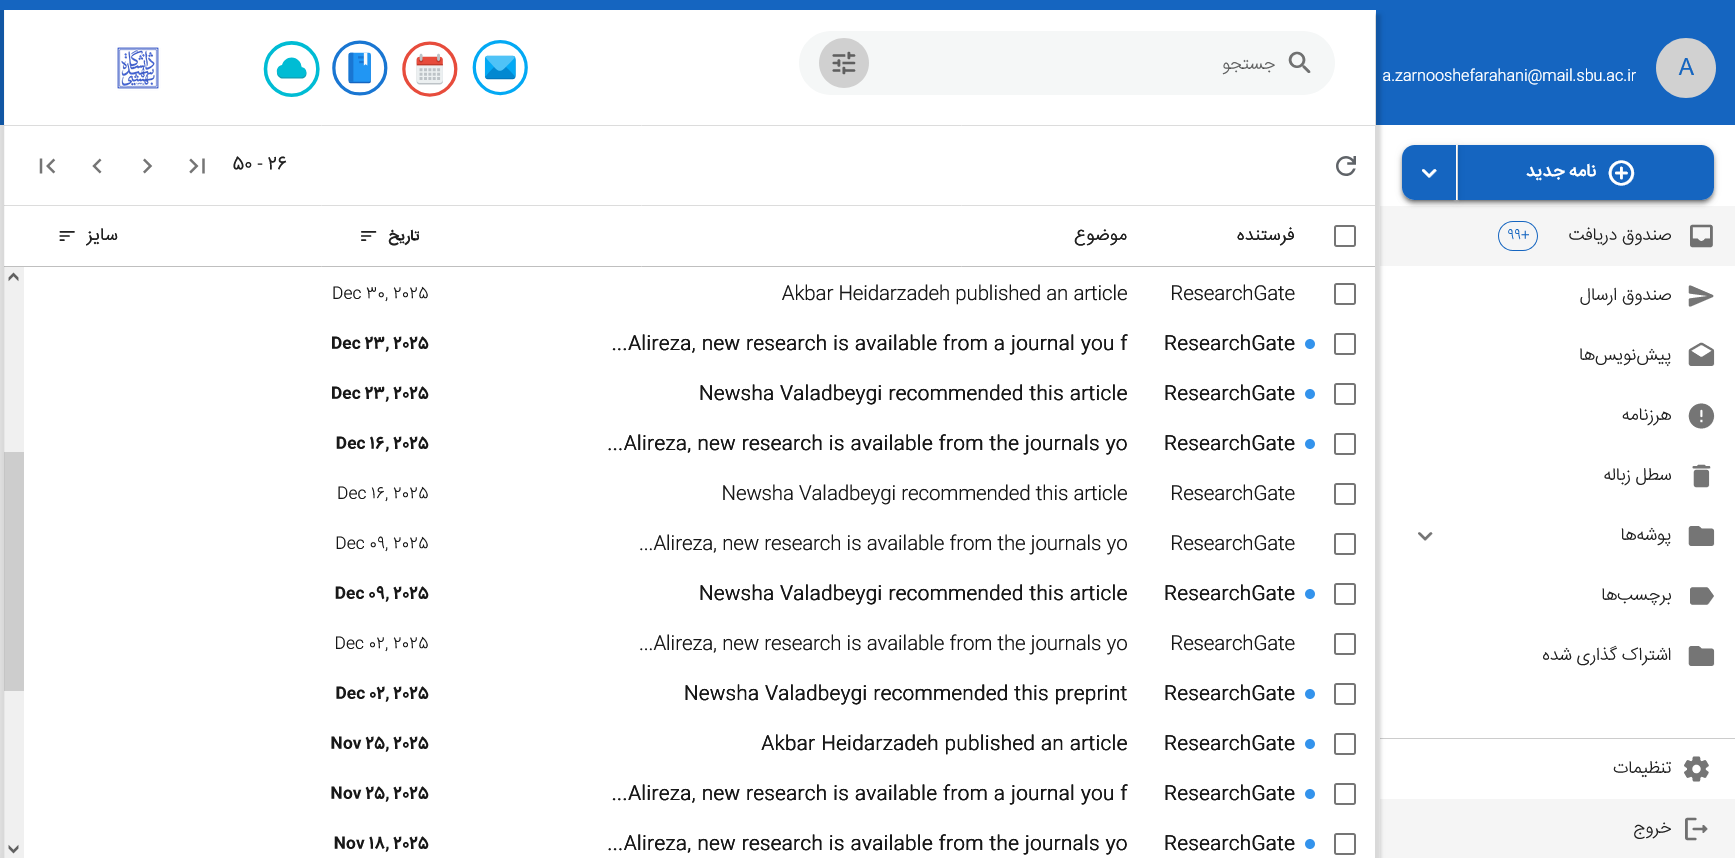Open the mail app icon
Image resolution: width=1735 pixels, height=858 pixels.
(500, 68)
